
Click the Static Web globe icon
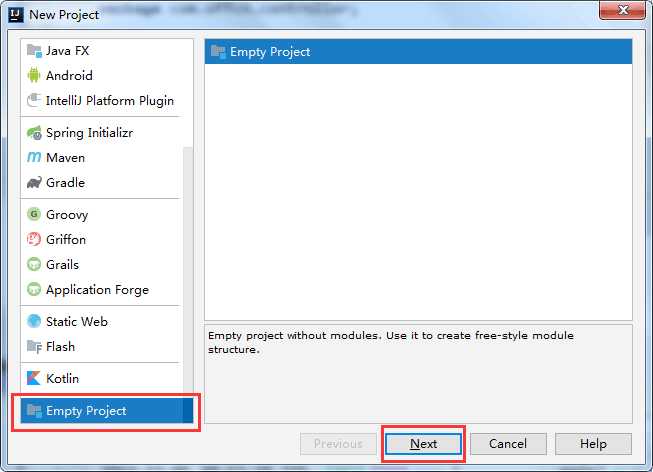[34, 321]
